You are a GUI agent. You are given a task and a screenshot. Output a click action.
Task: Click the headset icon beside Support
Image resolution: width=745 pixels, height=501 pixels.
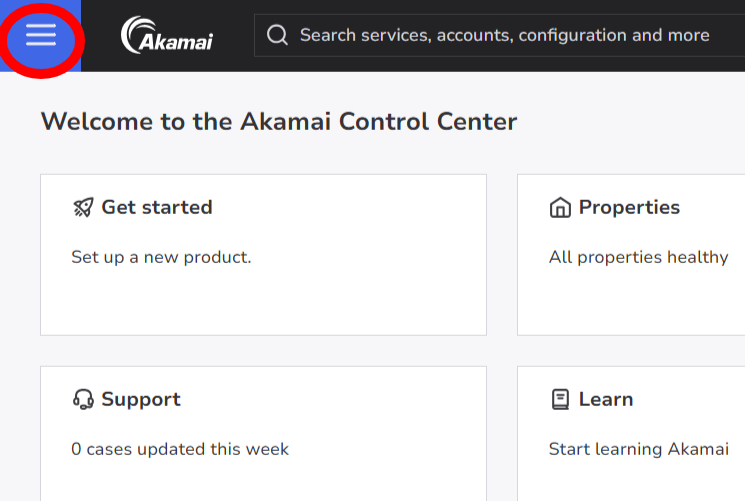83,400
